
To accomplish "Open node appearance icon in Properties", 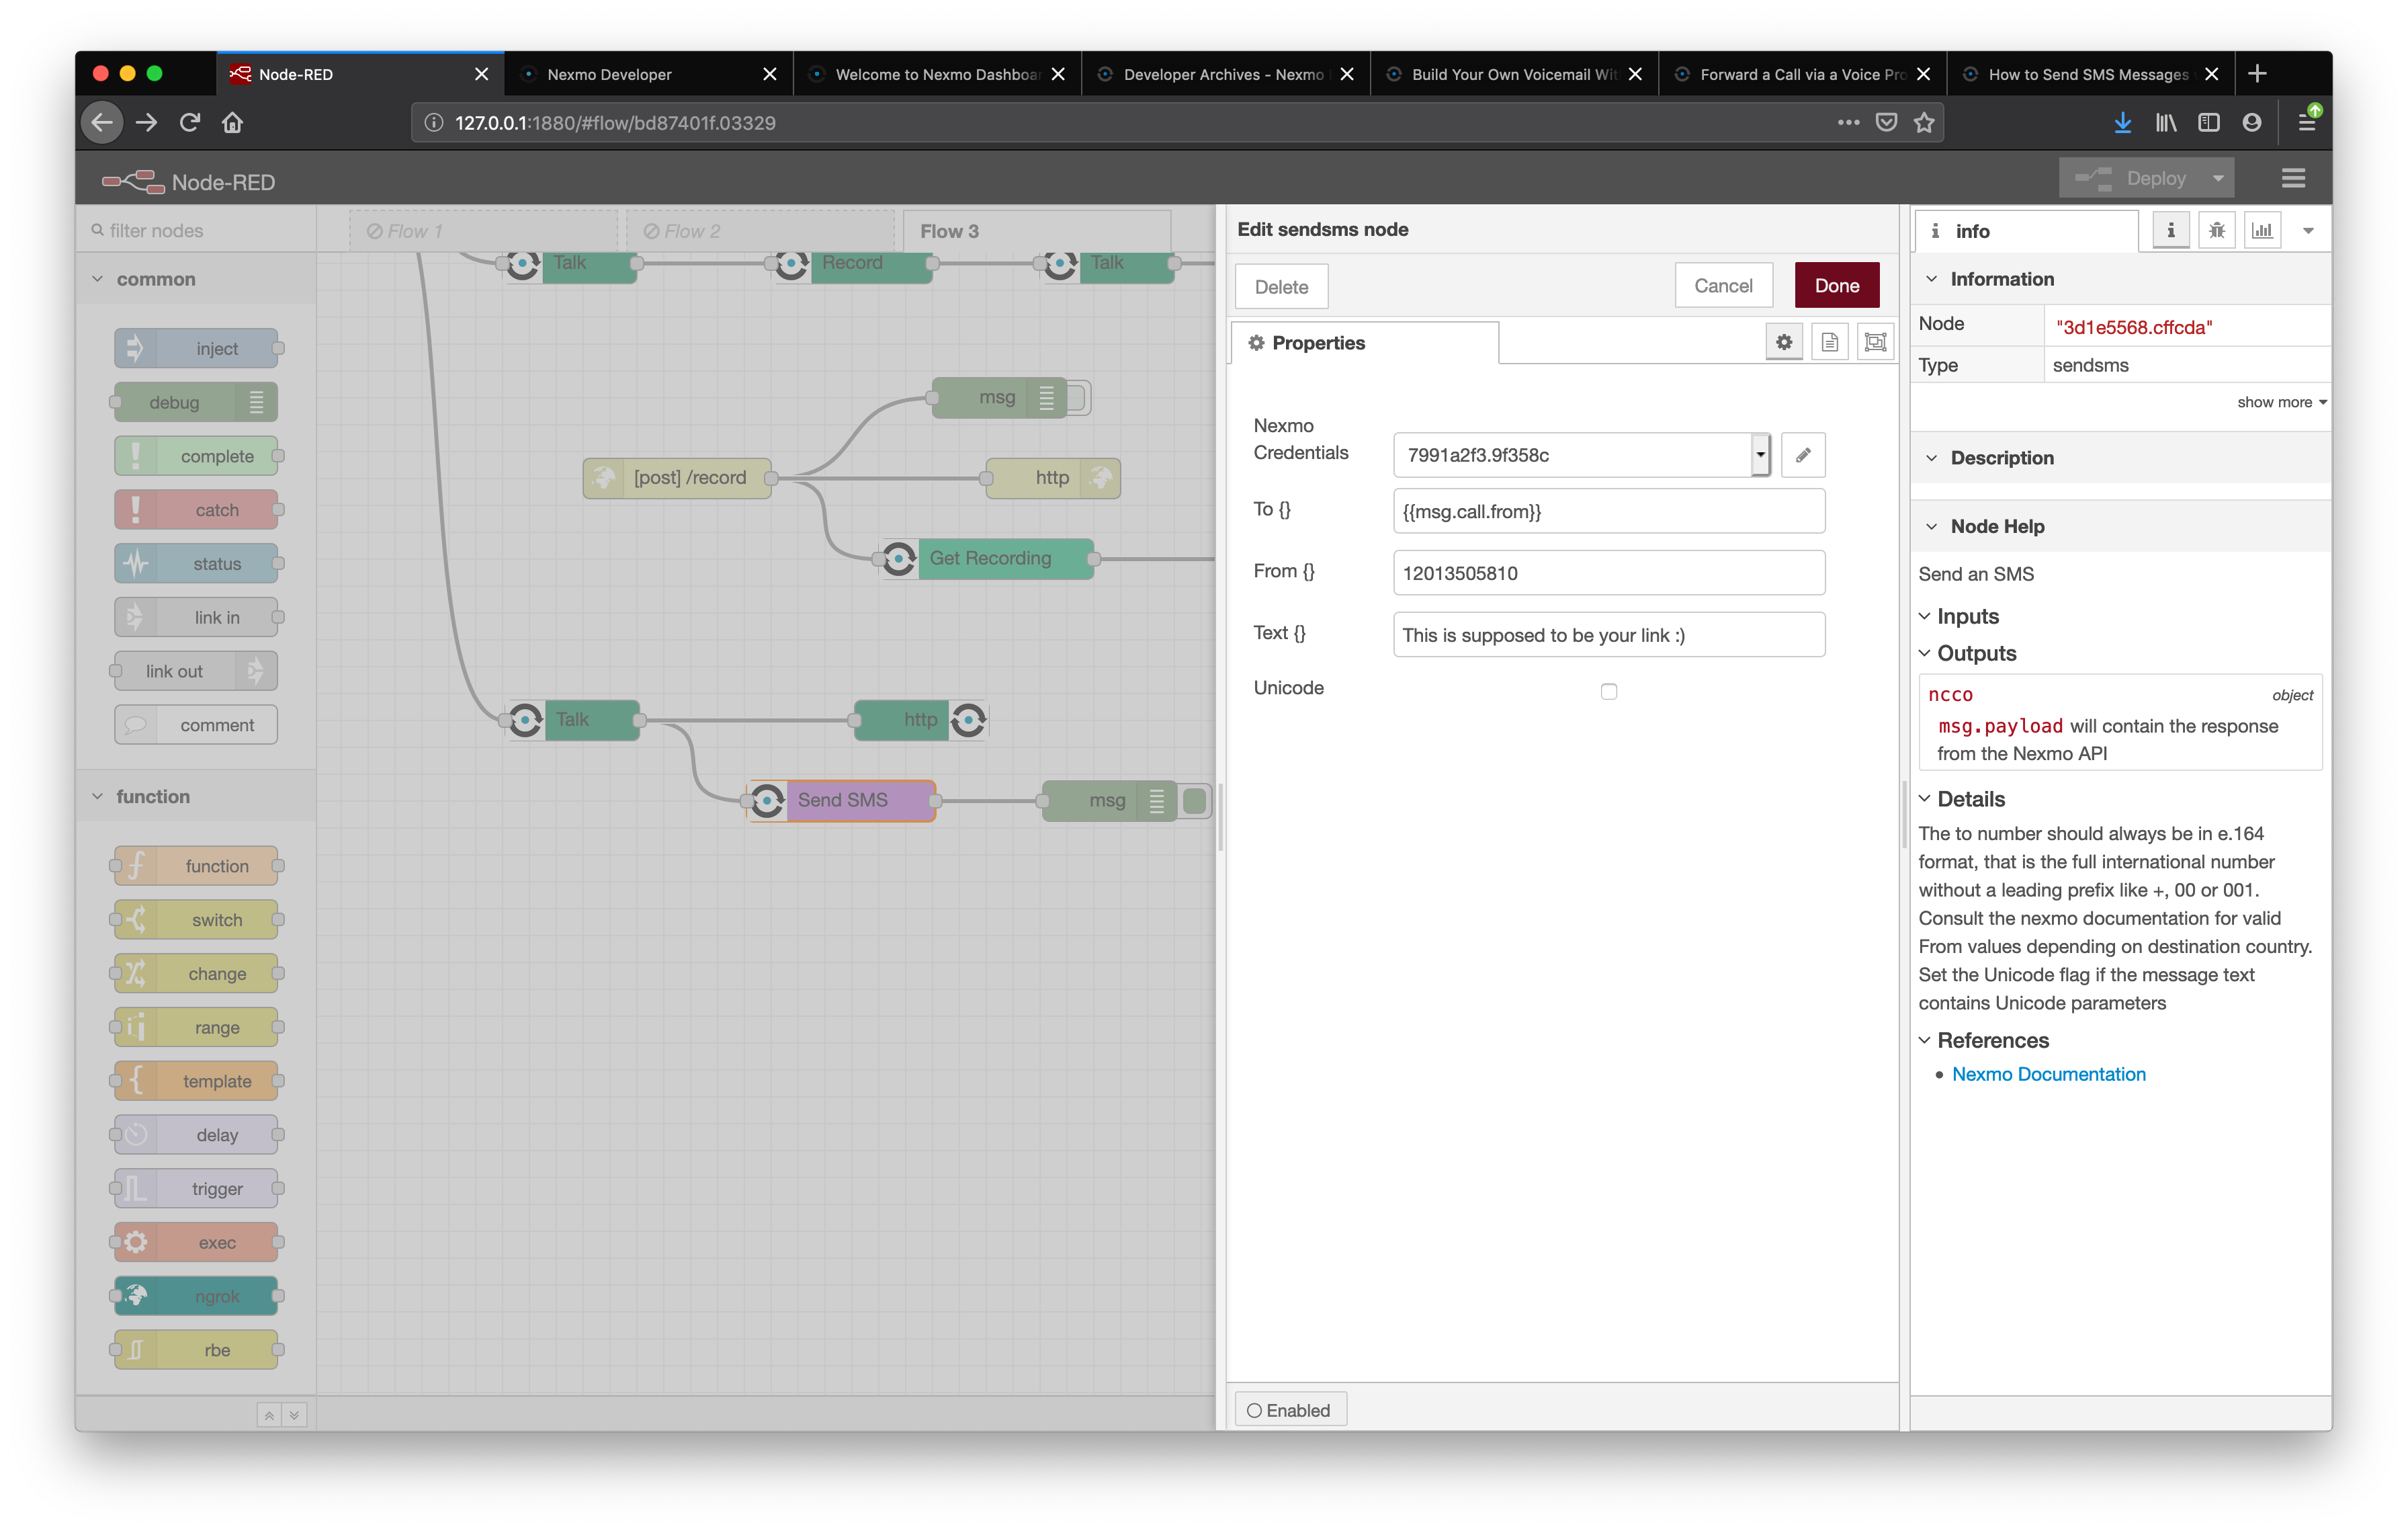I will [1875, 342].
